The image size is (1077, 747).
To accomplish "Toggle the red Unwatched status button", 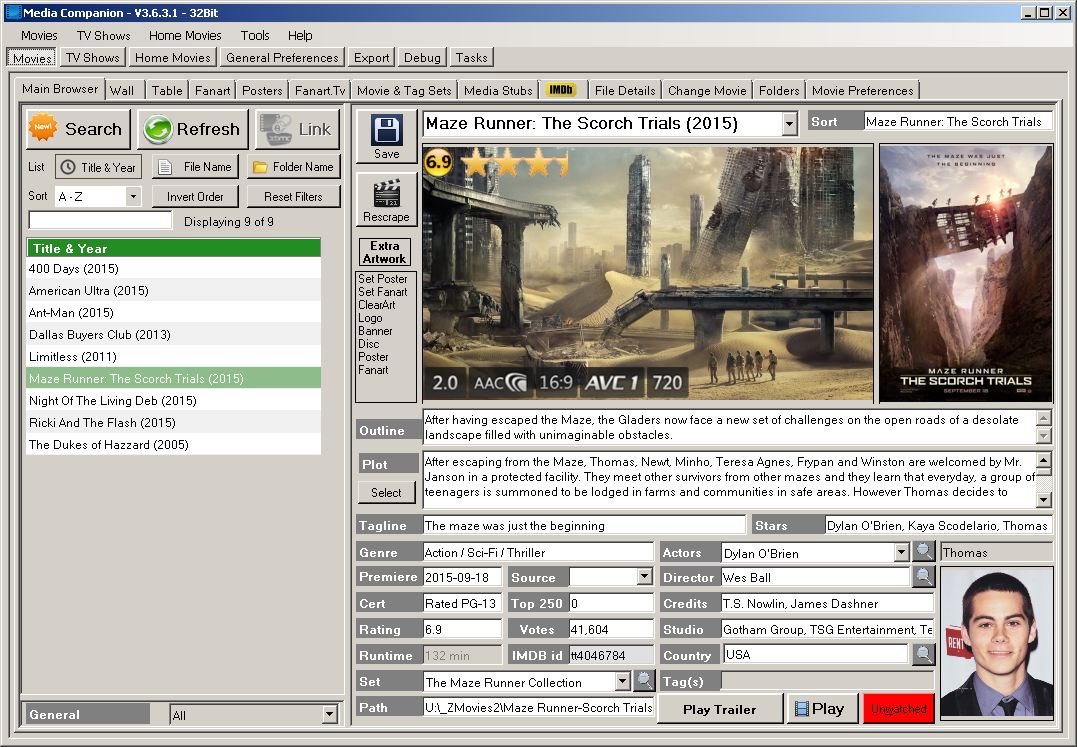I will tap(898, 709).
